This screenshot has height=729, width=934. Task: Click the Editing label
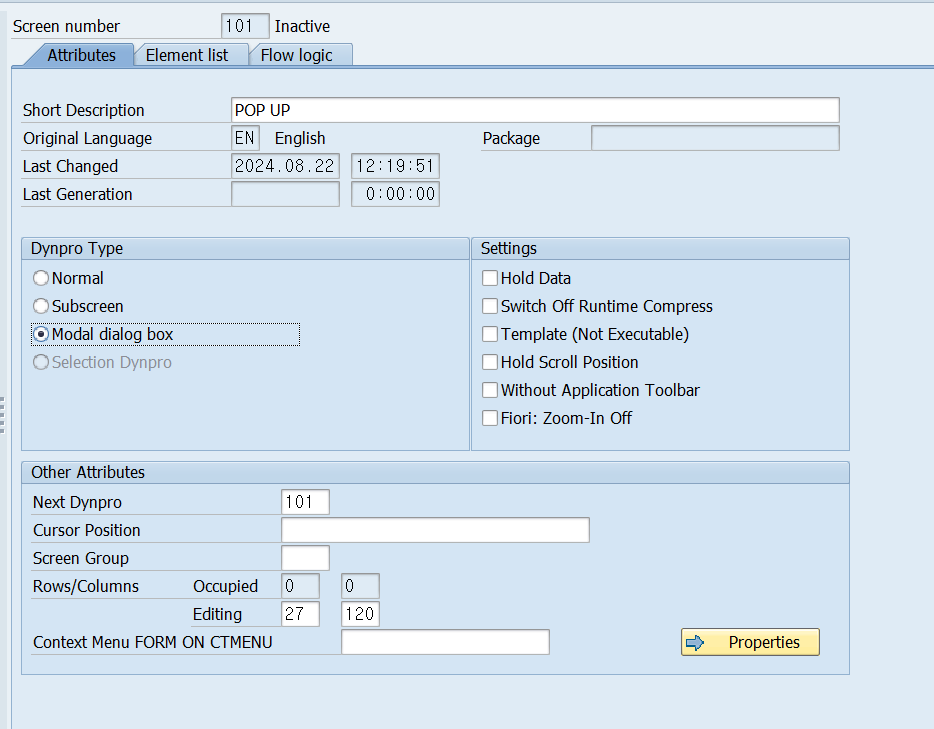tap(217, 614)
